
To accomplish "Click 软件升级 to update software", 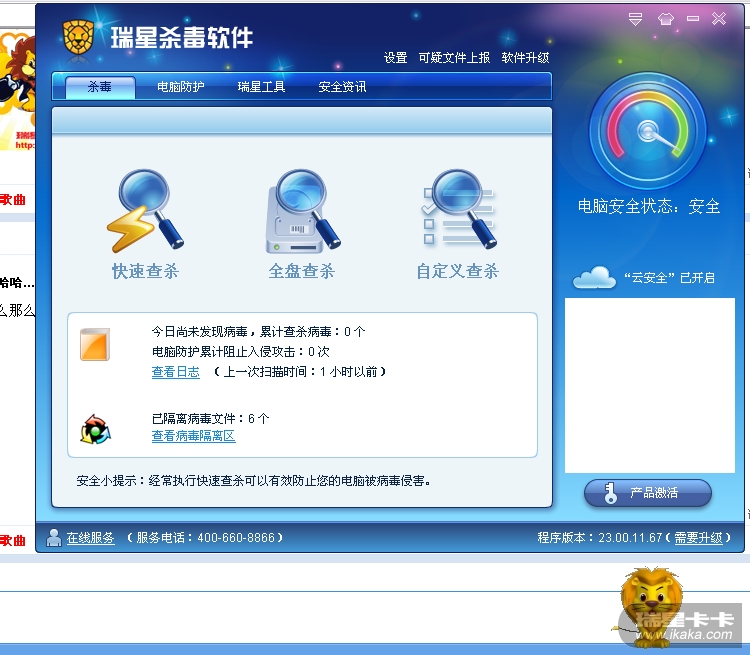I will [x=525, y=58].
